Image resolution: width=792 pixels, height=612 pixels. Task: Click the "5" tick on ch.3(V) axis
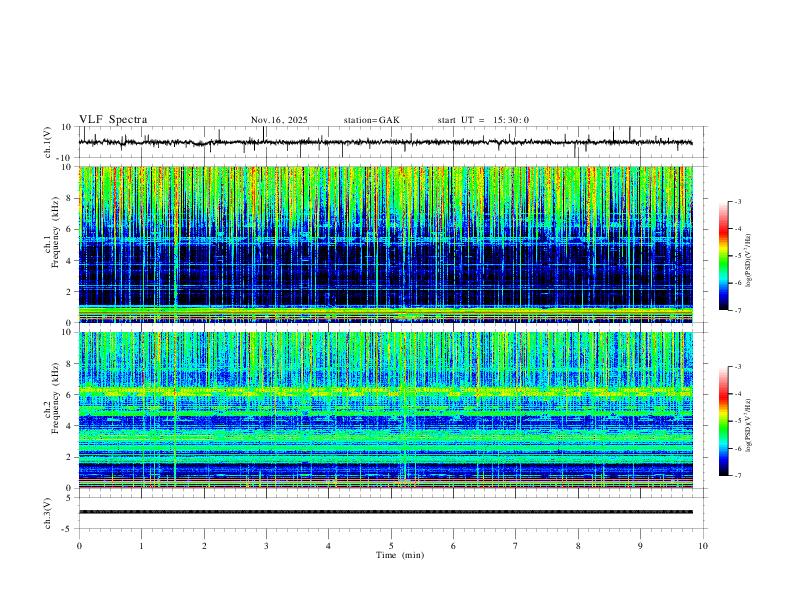coord(70,498)
